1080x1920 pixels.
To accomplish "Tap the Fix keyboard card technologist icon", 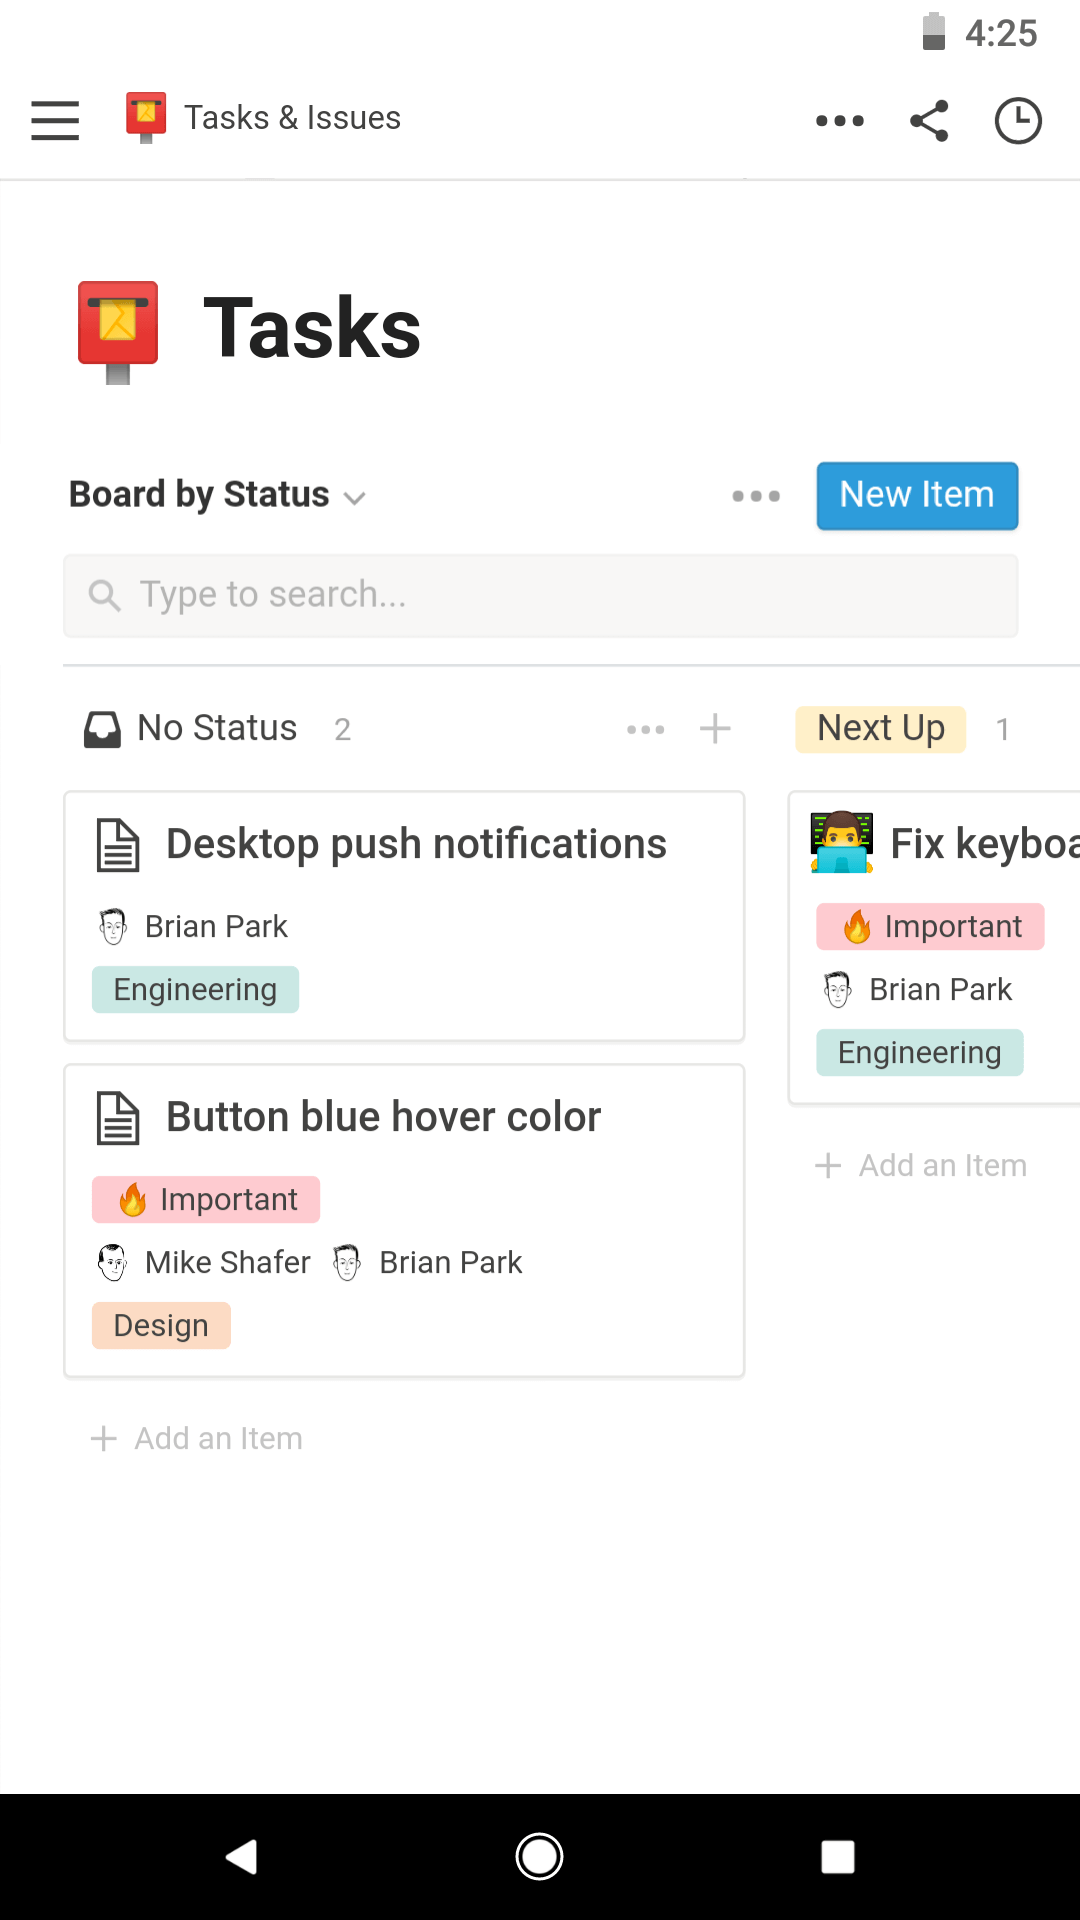I will [841, 843].
